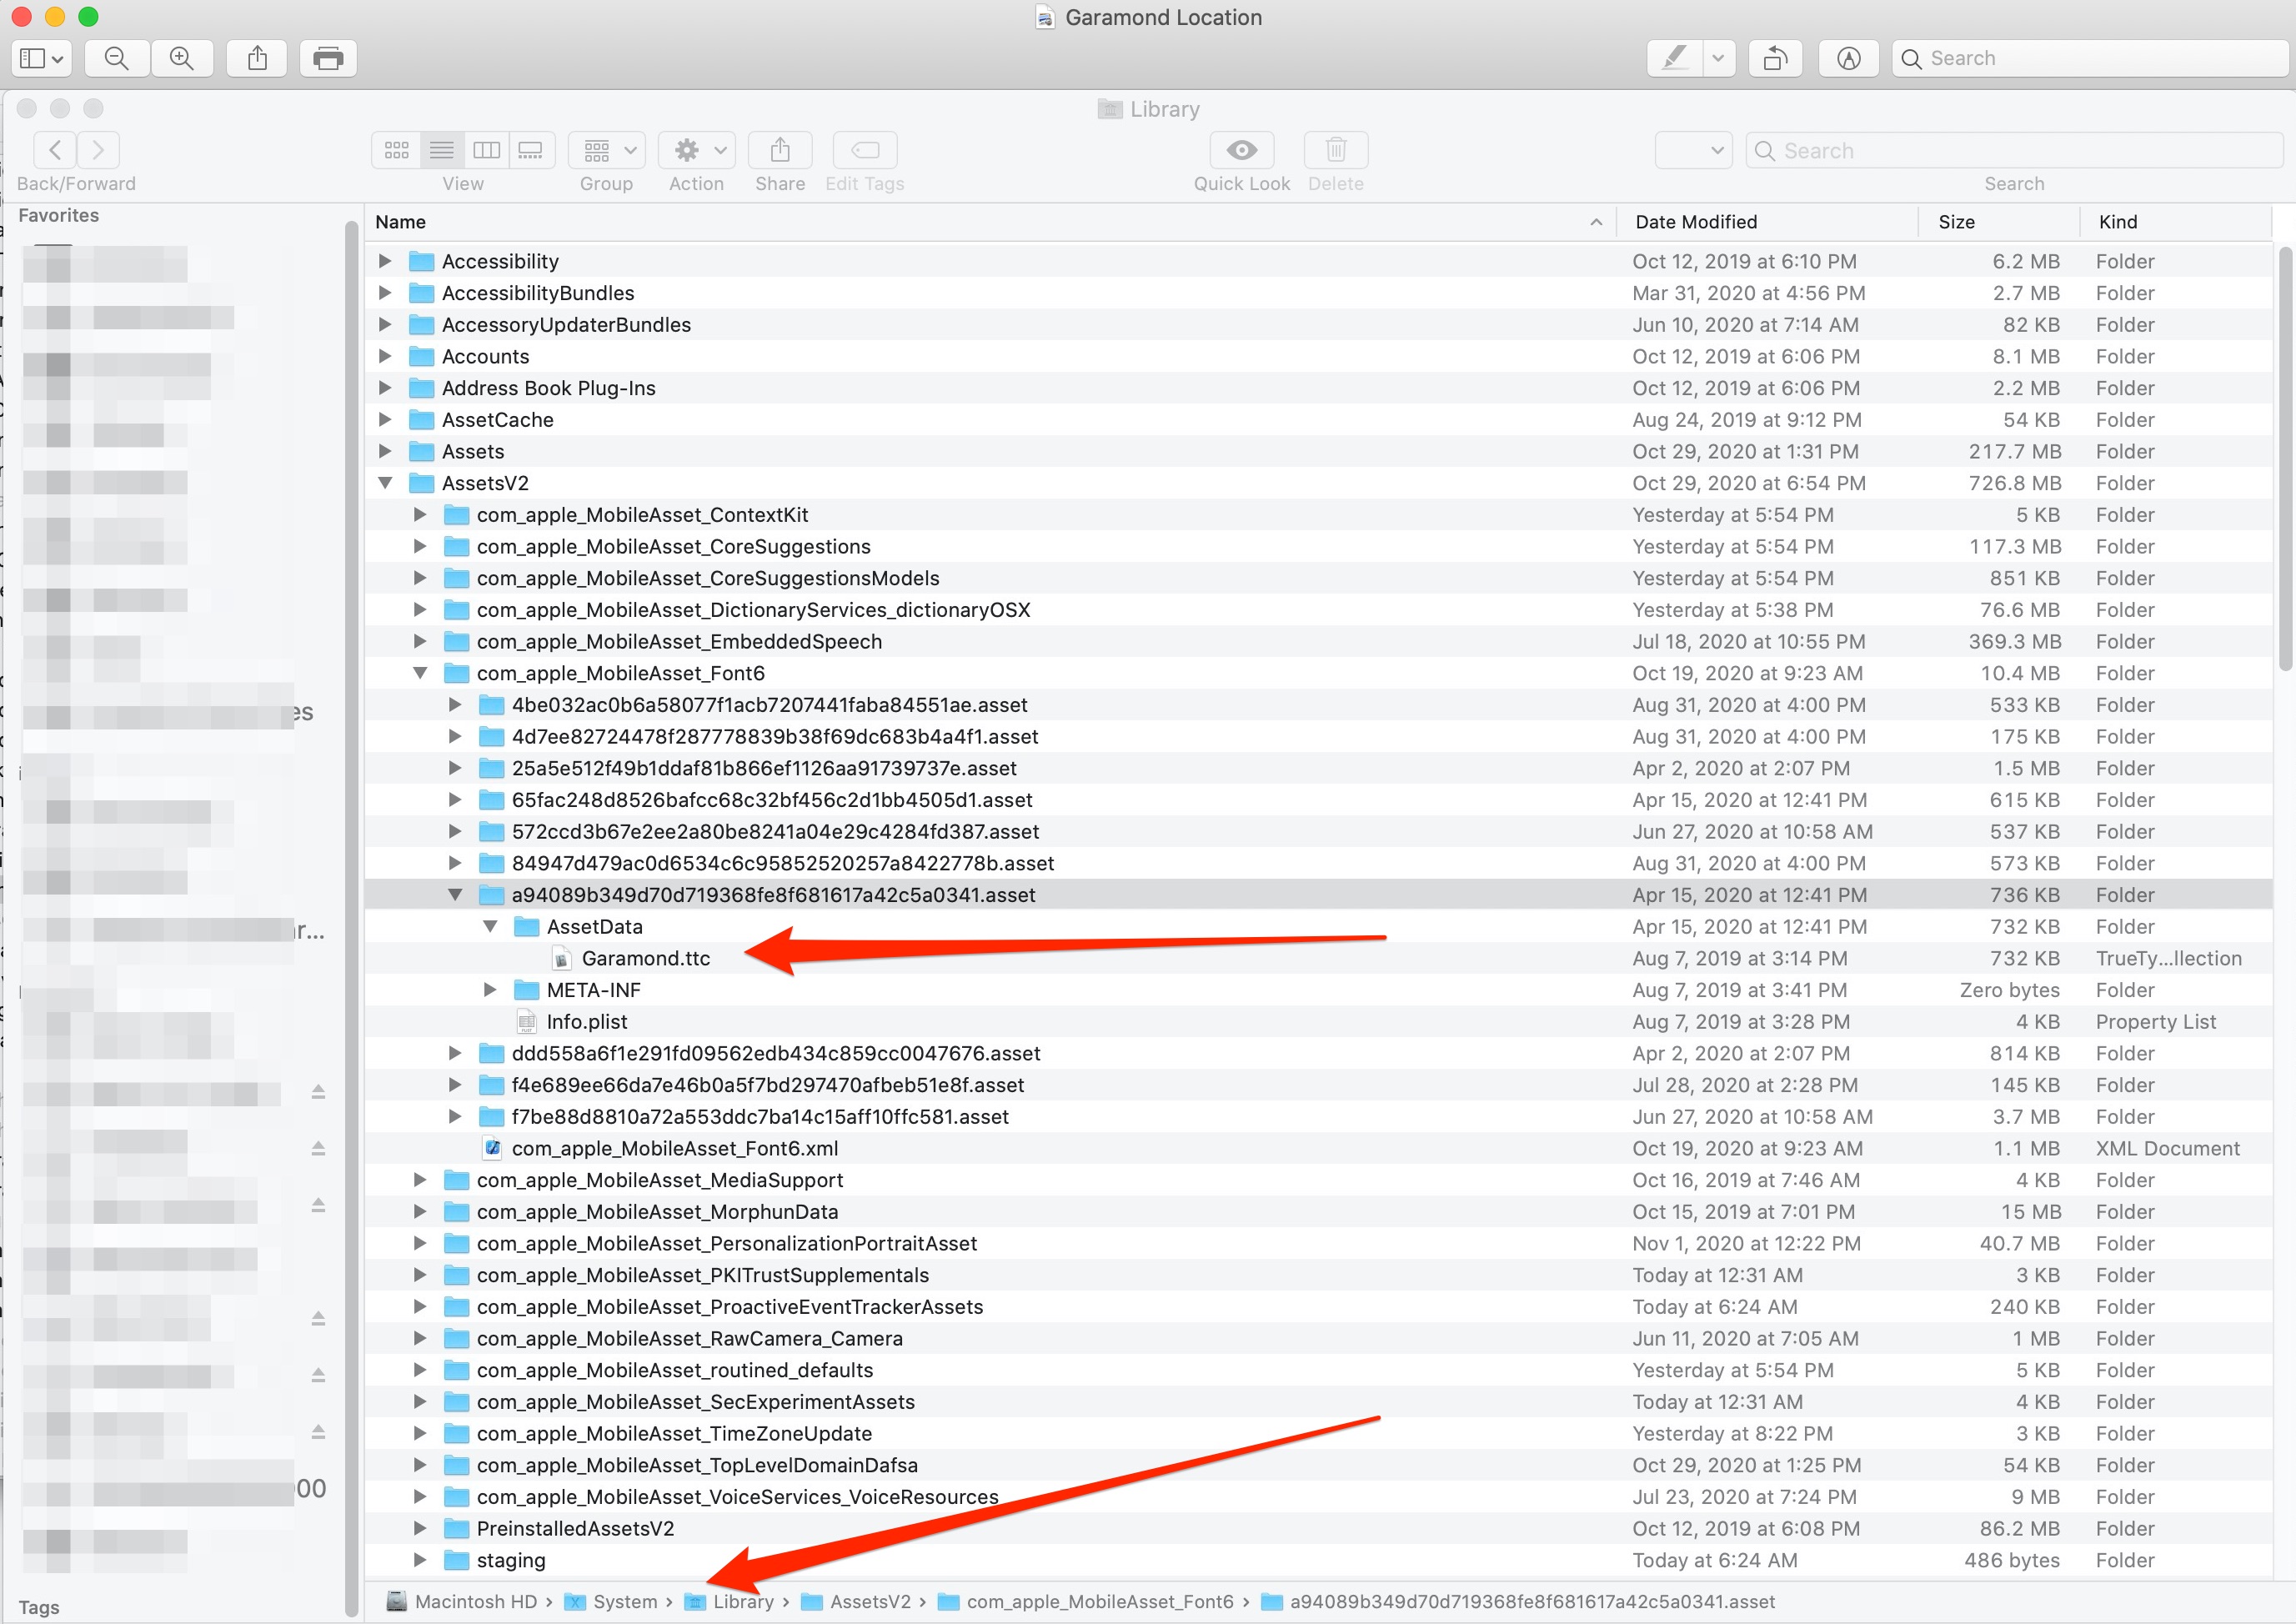
Task: Expand the META-INF folder
Action: point(489,989)
